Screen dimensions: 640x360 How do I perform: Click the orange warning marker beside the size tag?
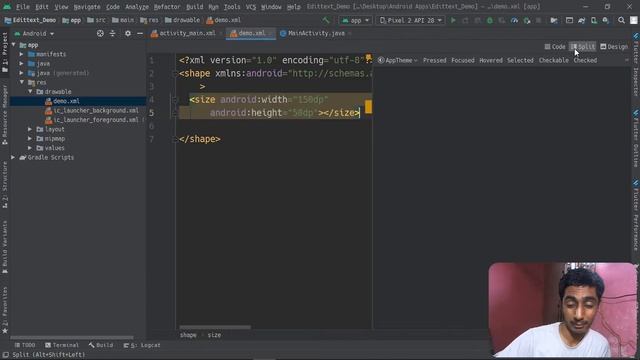(368, 107)
